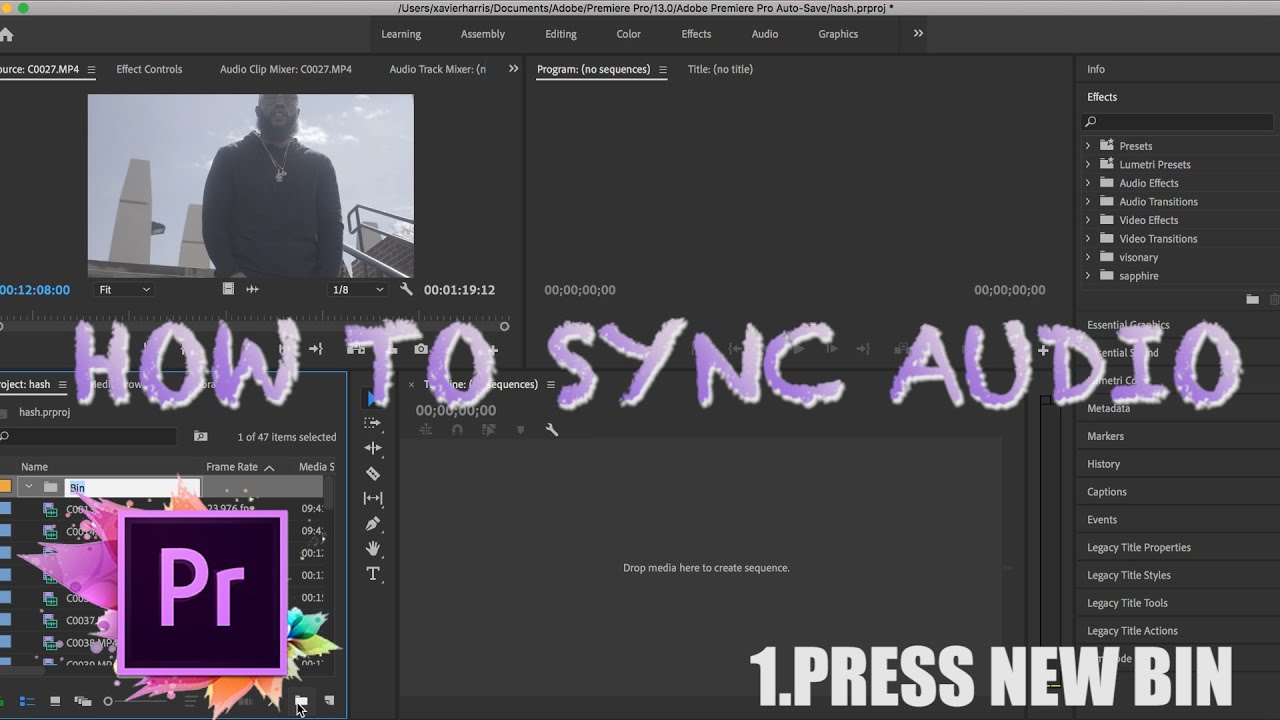Expand the Video Effects folder
The image size is (1280, 720).
[1088, 220]
